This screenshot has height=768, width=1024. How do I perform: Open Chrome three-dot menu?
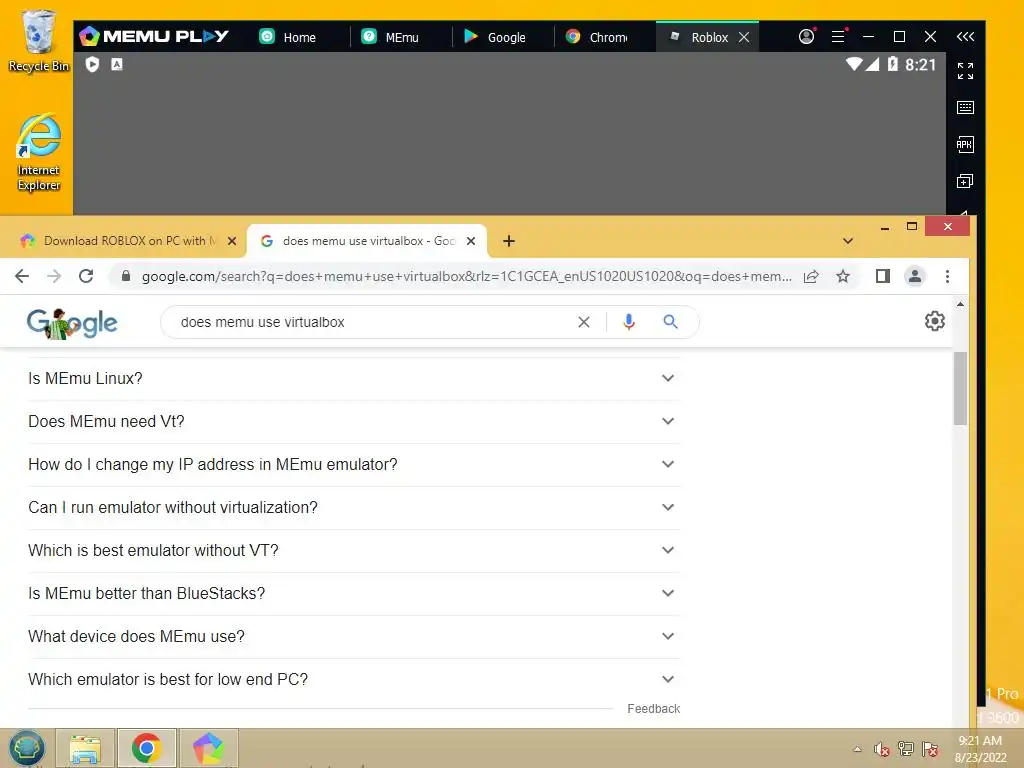[x=947, y=276]
